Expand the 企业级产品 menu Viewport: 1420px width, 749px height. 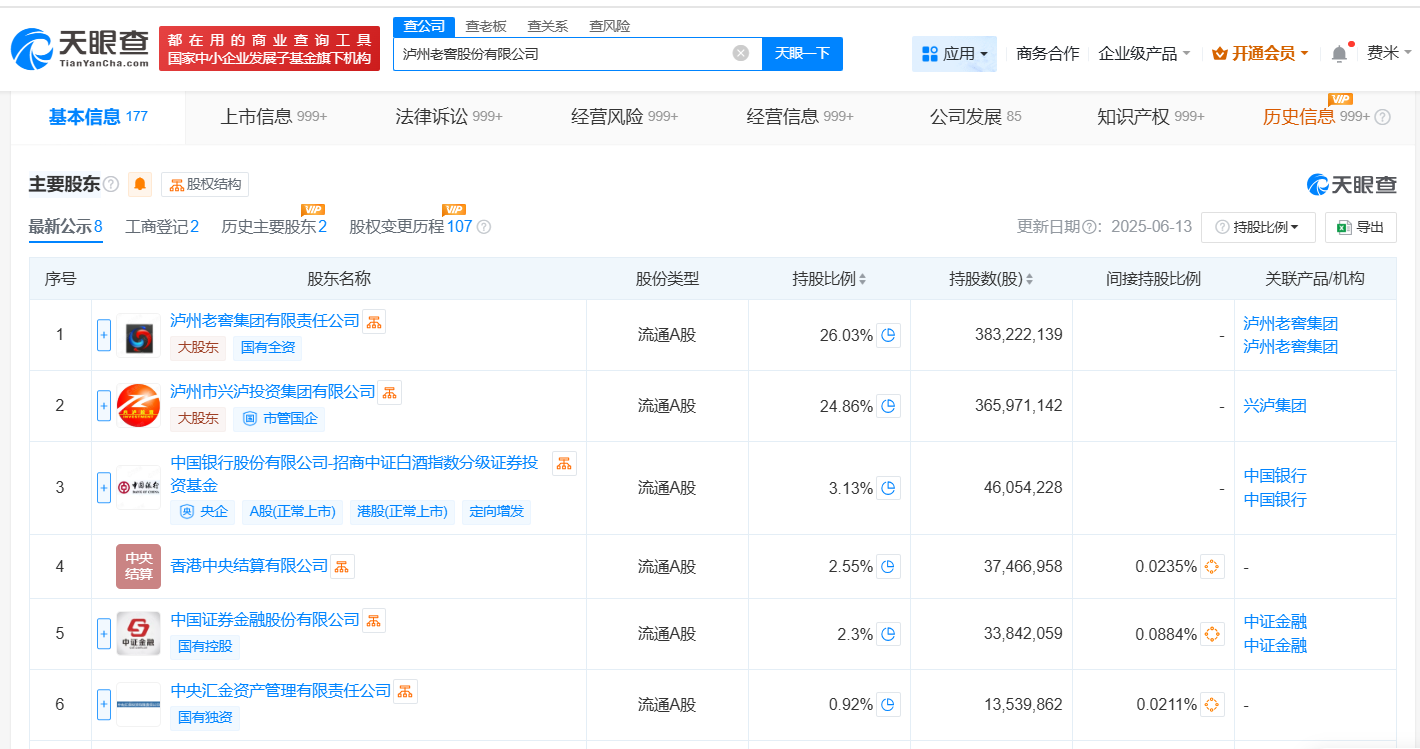click(x=1144, y=54)
